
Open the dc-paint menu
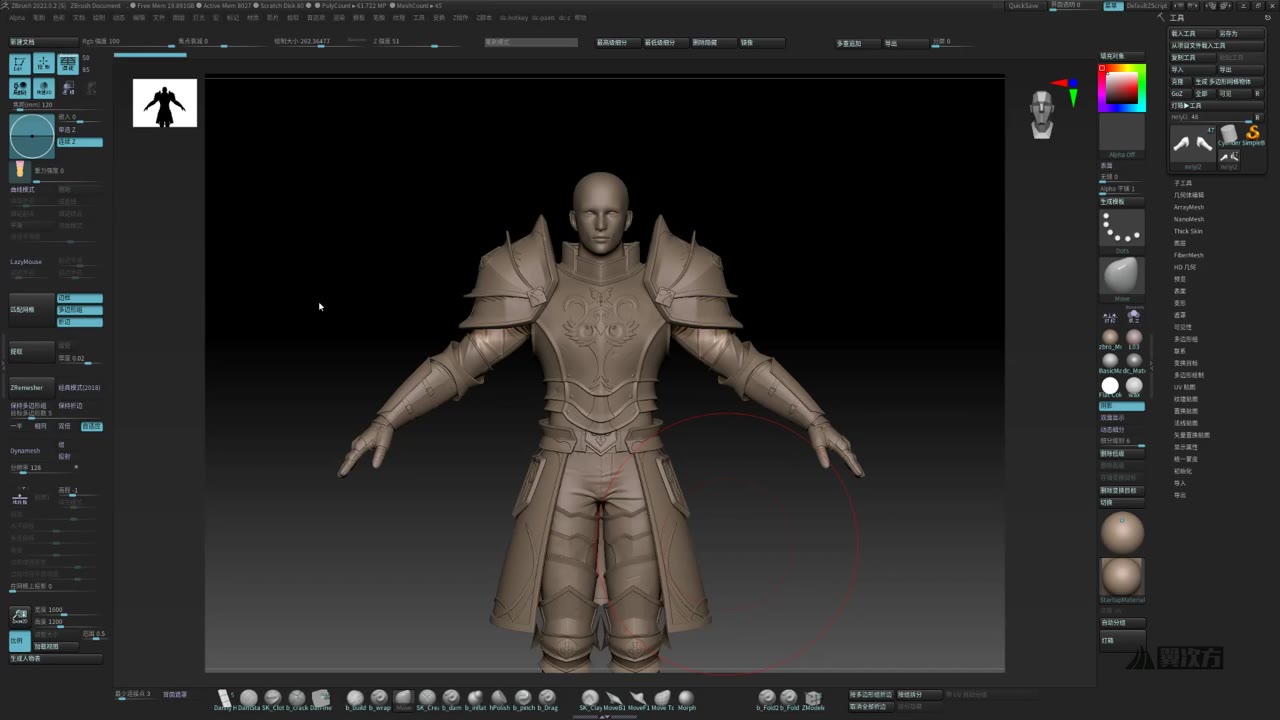[543, 17]
